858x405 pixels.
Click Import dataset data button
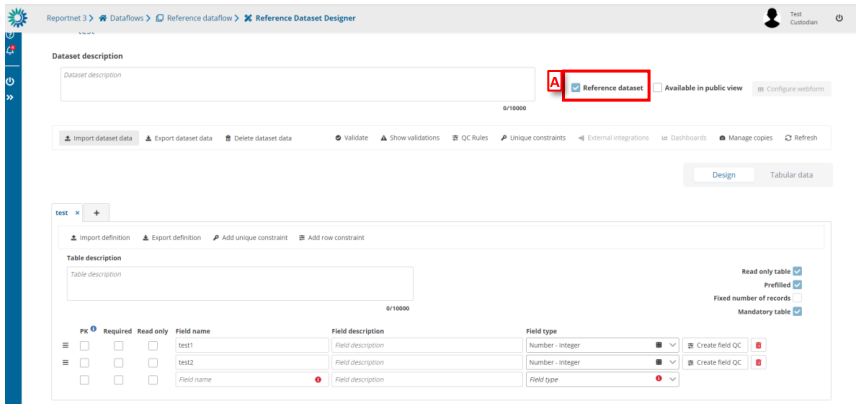pos(97,138)
